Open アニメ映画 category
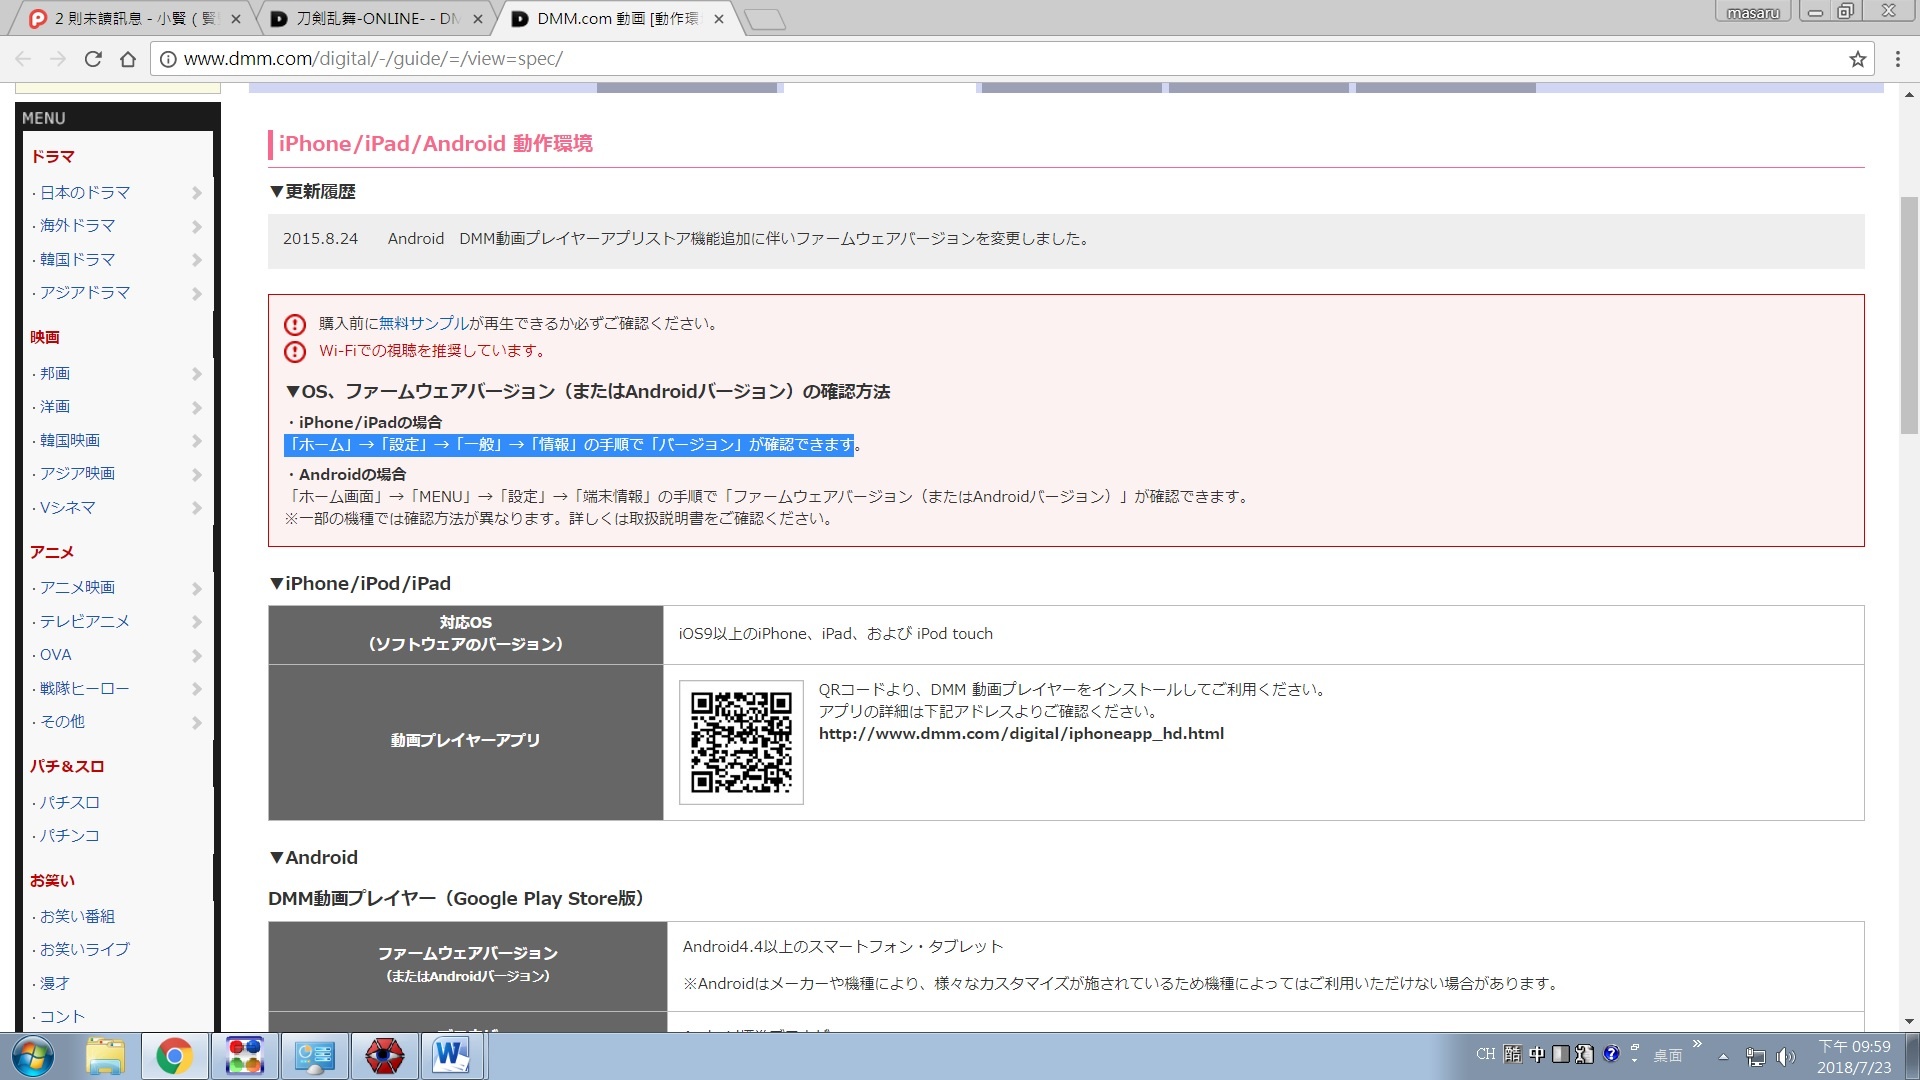The width and height of the screenshot is (1920, 1080). point(77,587)
